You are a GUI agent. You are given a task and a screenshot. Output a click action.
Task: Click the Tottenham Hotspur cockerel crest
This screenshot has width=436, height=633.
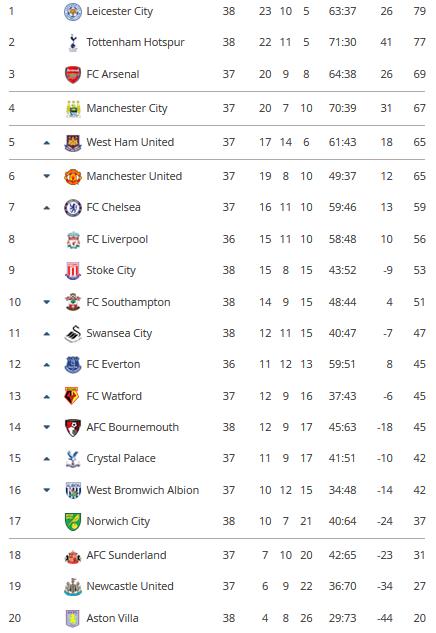pyautogui.click(x=73, y=43)
